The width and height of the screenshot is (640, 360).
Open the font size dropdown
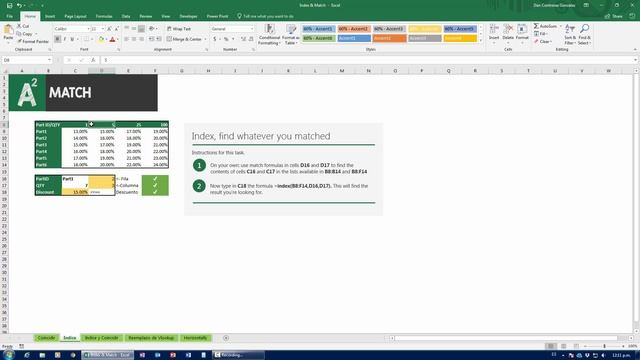(103, 29)
